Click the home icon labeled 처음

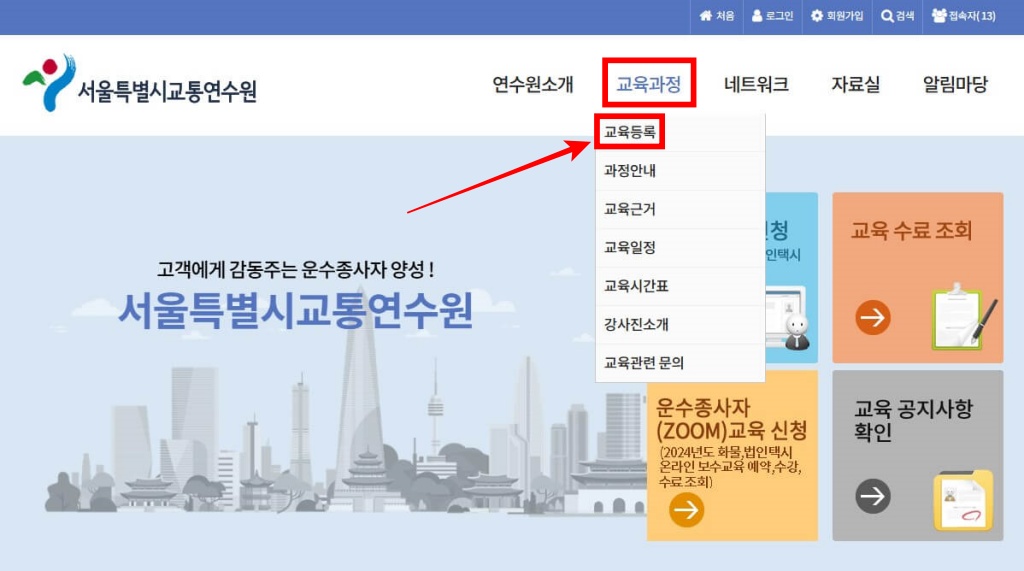point(705,16)
